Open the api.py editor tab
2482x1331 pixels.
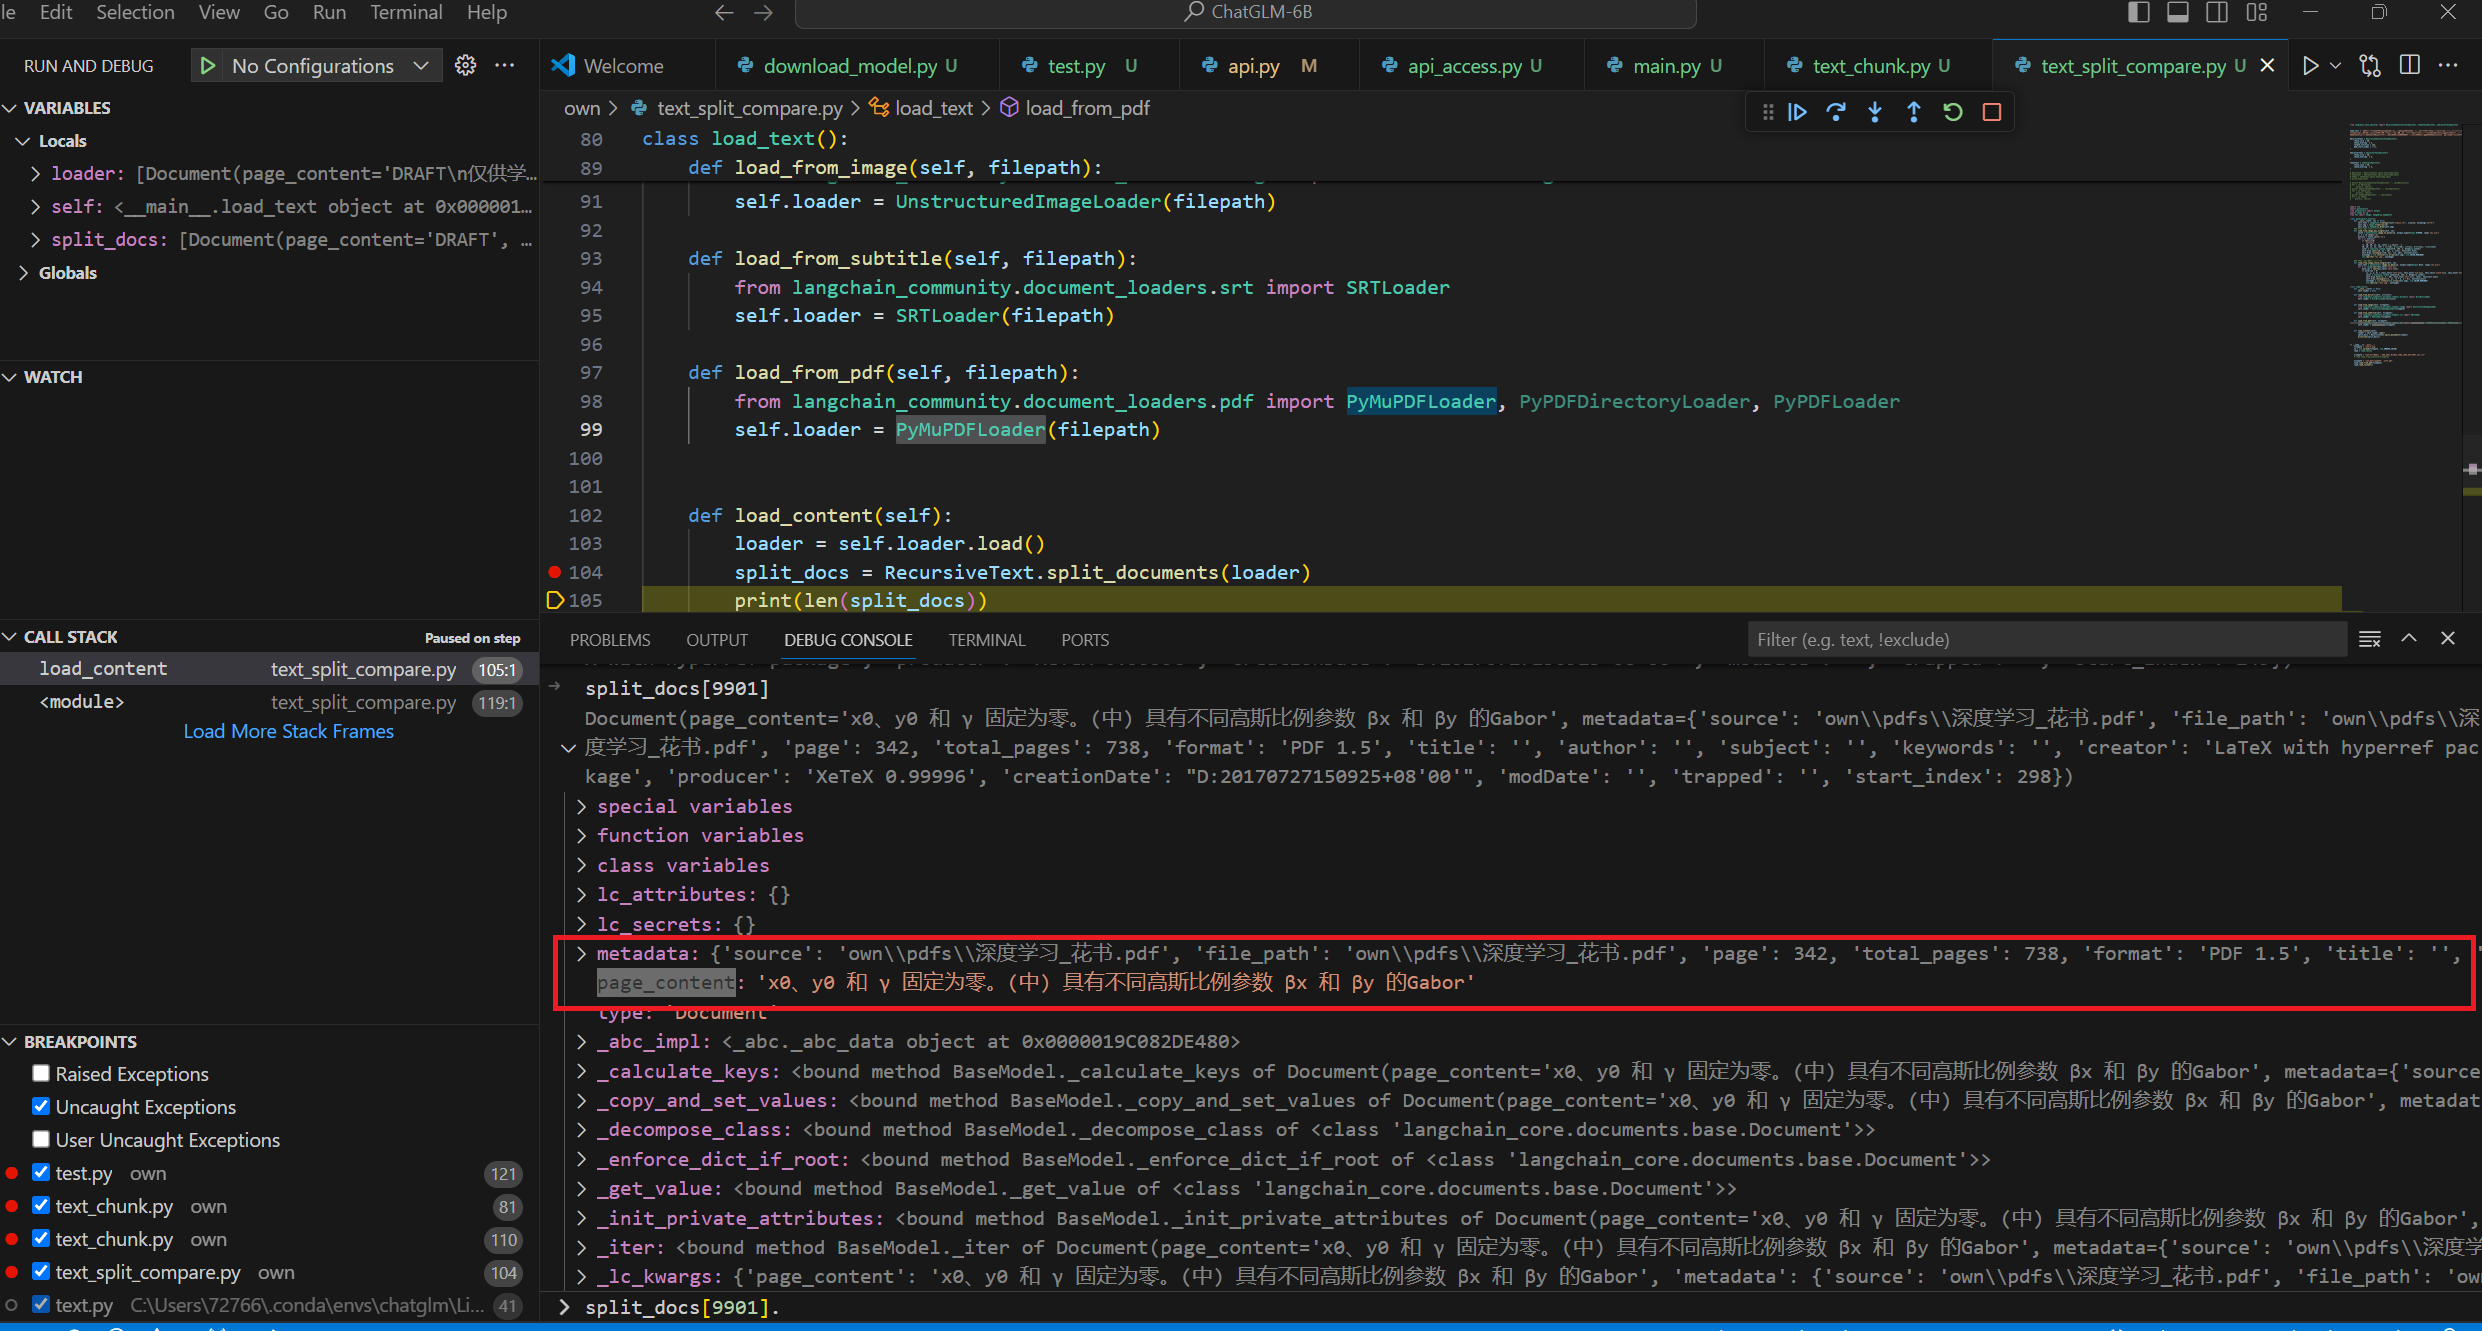click(1253, 66)
